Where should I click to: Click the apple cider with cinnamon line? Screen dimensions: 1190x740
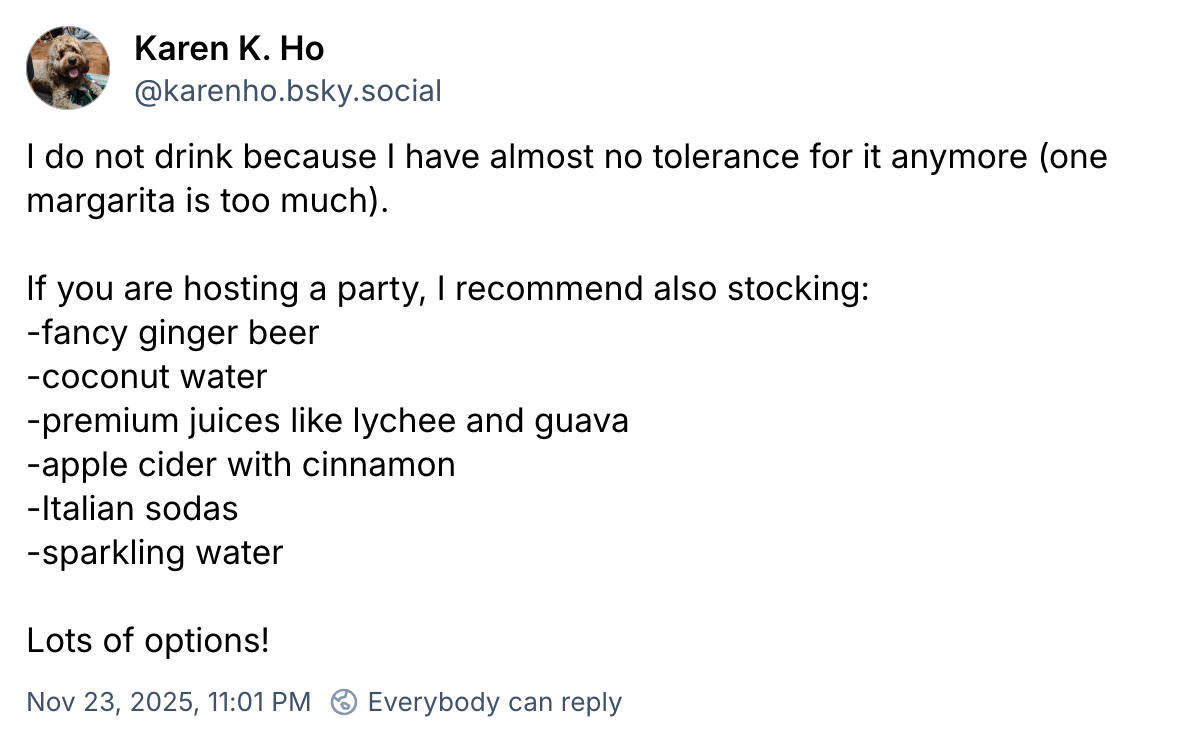click(240, 464)
